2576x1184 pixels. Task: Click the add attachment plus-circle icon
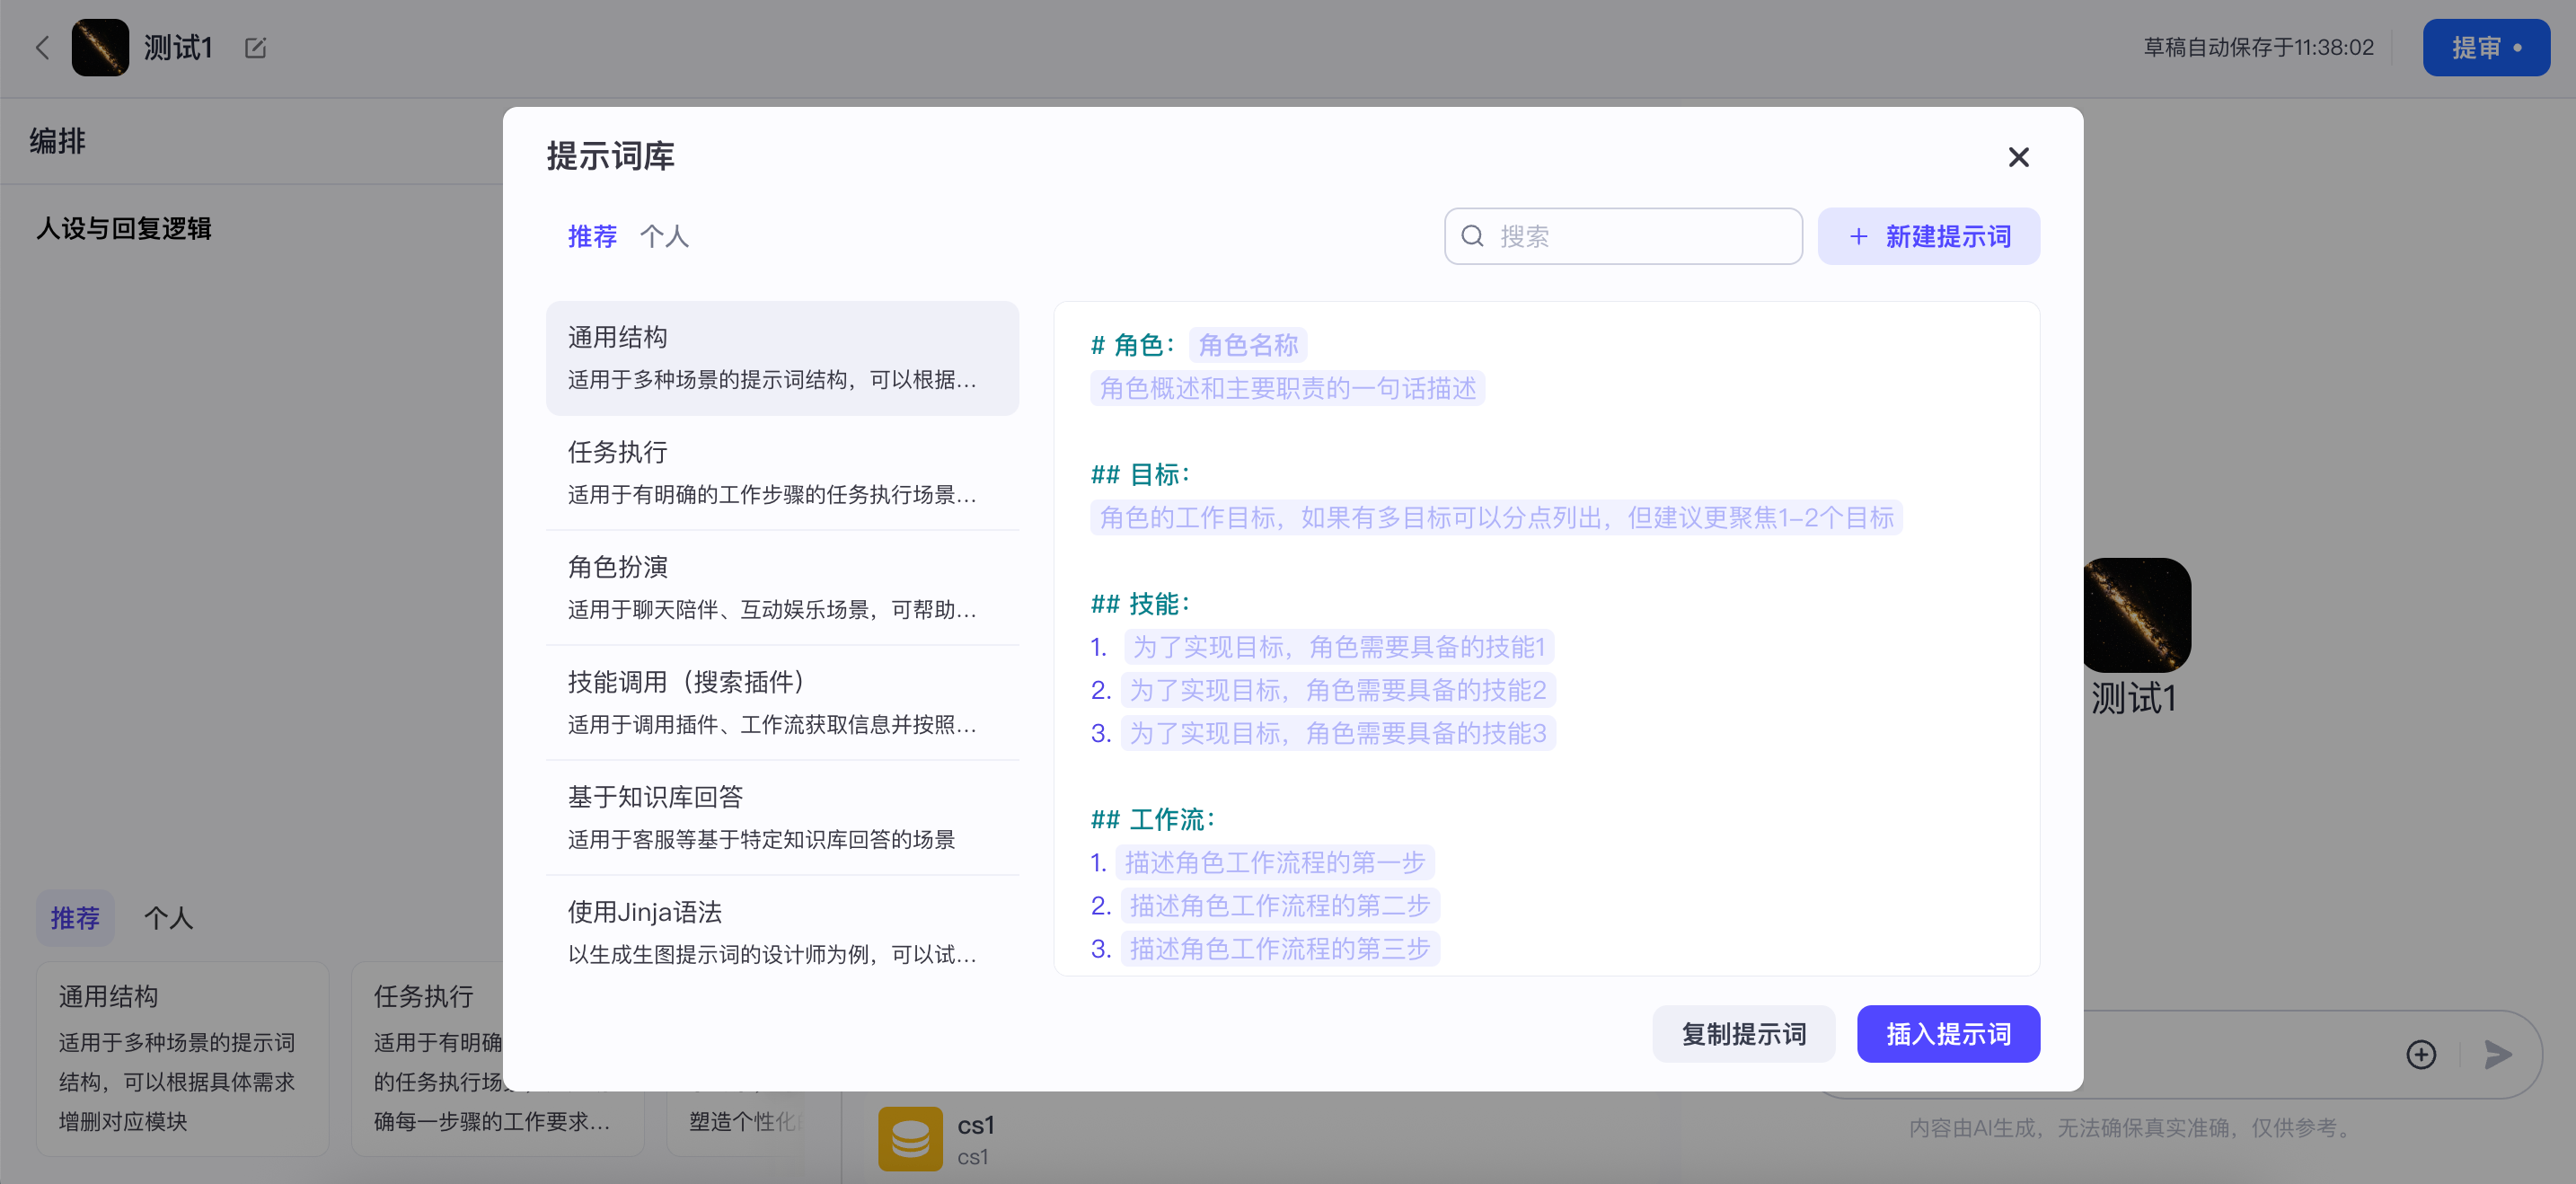pos(2420,1054)
